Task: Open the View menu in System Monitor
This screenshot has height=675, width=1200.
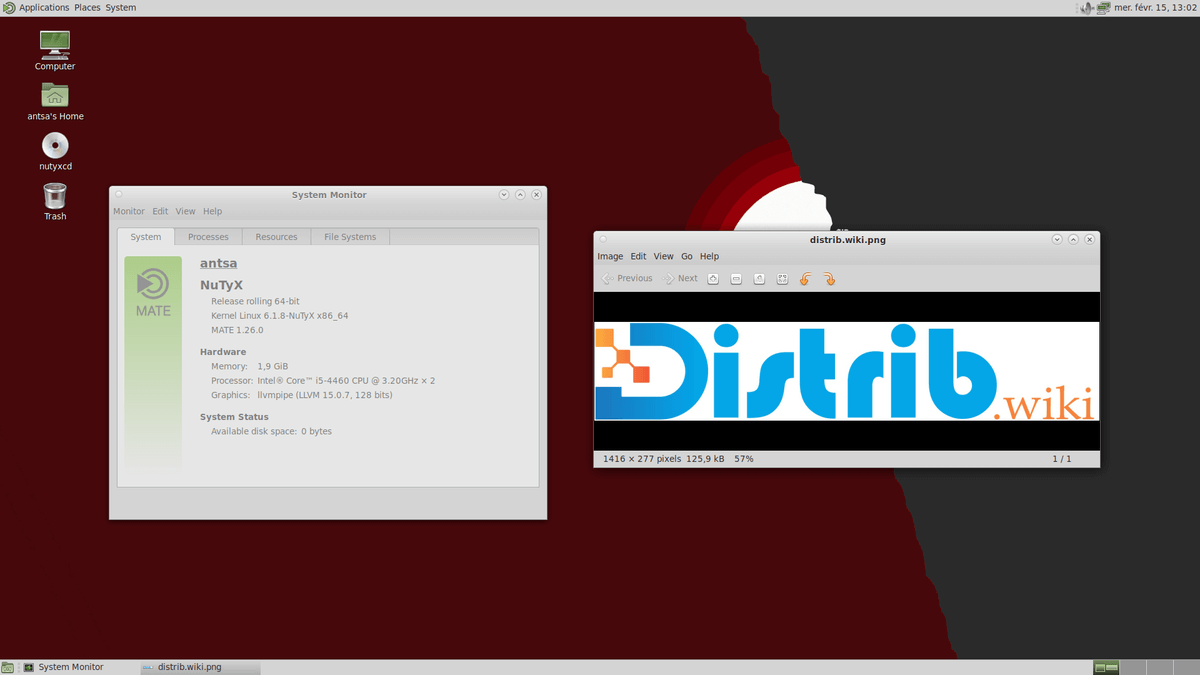Action: (185, 212)
